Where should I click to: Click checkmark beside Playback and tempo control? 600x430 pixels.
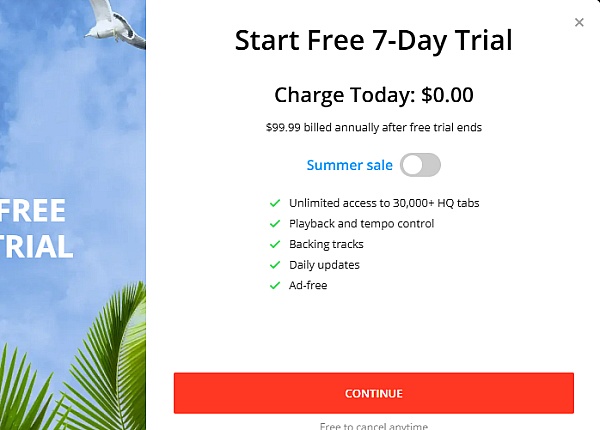pos(274,224)
